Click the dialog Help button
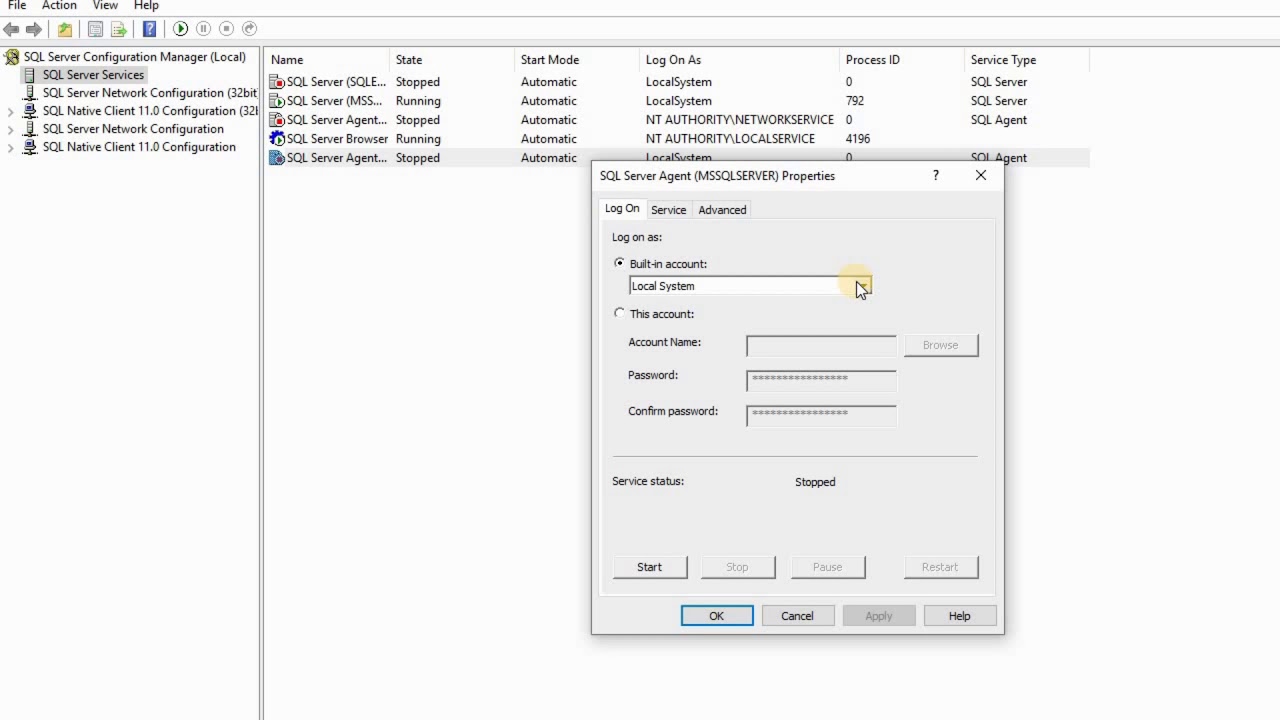 click(959, 616)
